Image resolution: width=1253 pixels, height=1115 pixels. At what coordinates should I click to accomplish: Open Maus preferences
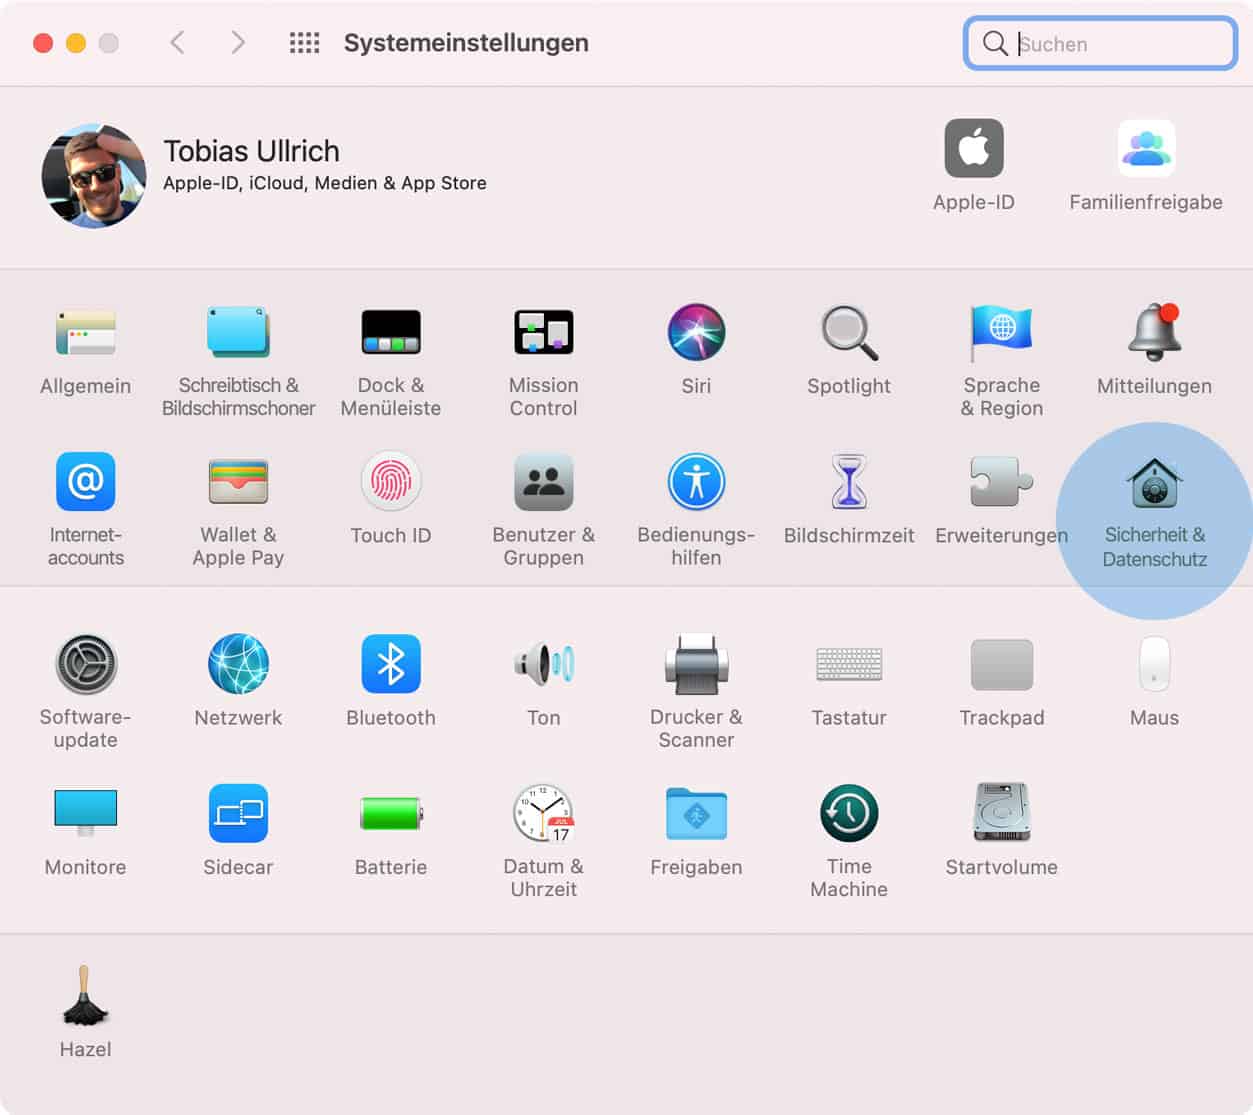(1155, 664)
